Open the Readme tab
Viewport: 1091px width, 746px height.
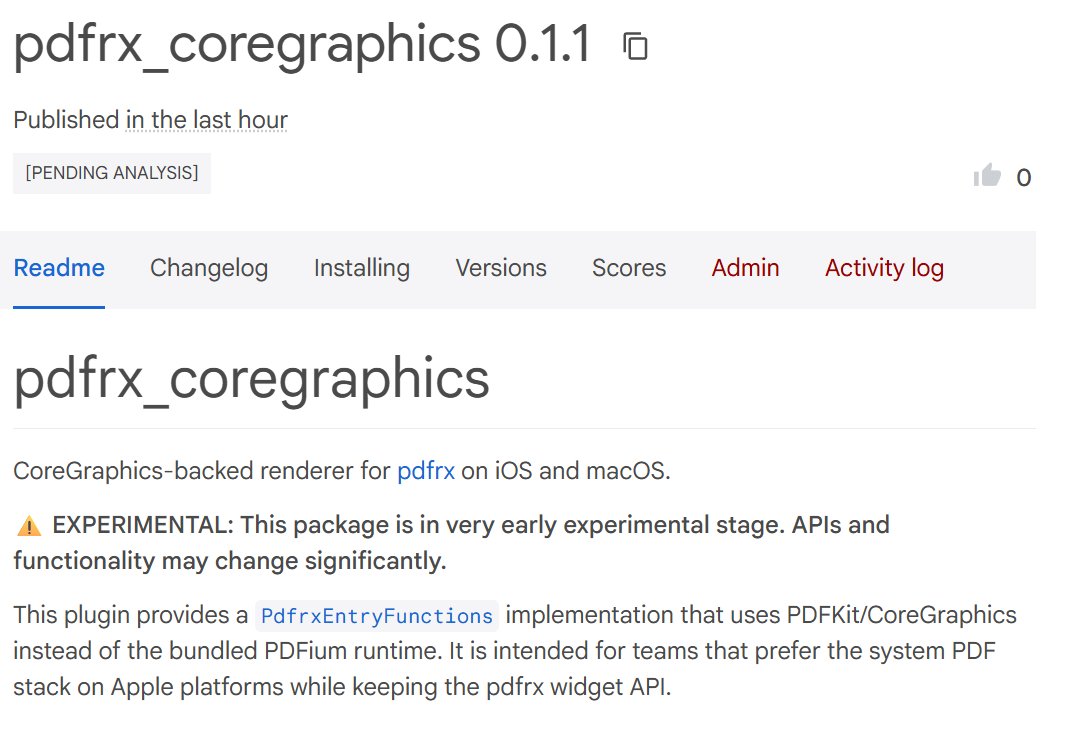pos(59,268)
